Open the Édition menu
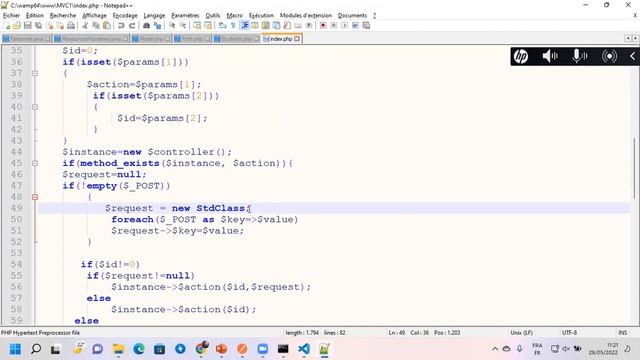This screenshot has height=360, width=640. pyautogui.click(x=34, y=16)
